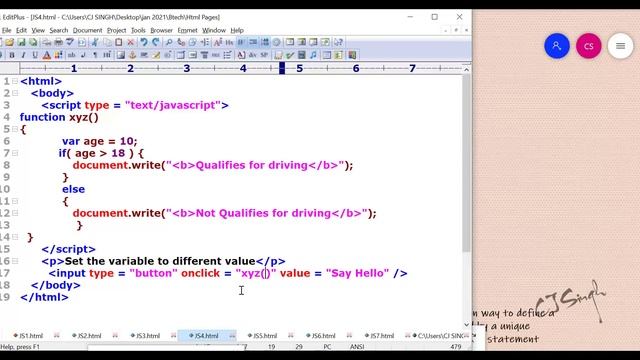The width and height of the screenshot is (640, 360).
Task: Open the white hamburger menu button
Action: [620, 46]
